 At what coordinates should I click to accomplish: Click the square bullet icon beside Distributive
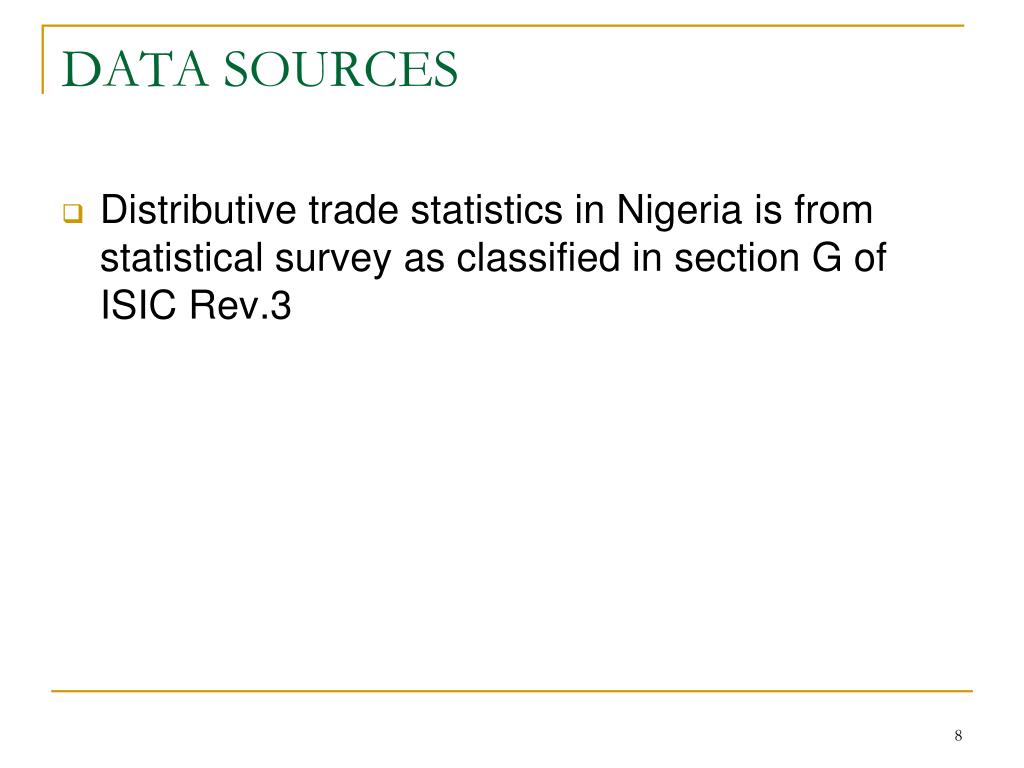73,214
